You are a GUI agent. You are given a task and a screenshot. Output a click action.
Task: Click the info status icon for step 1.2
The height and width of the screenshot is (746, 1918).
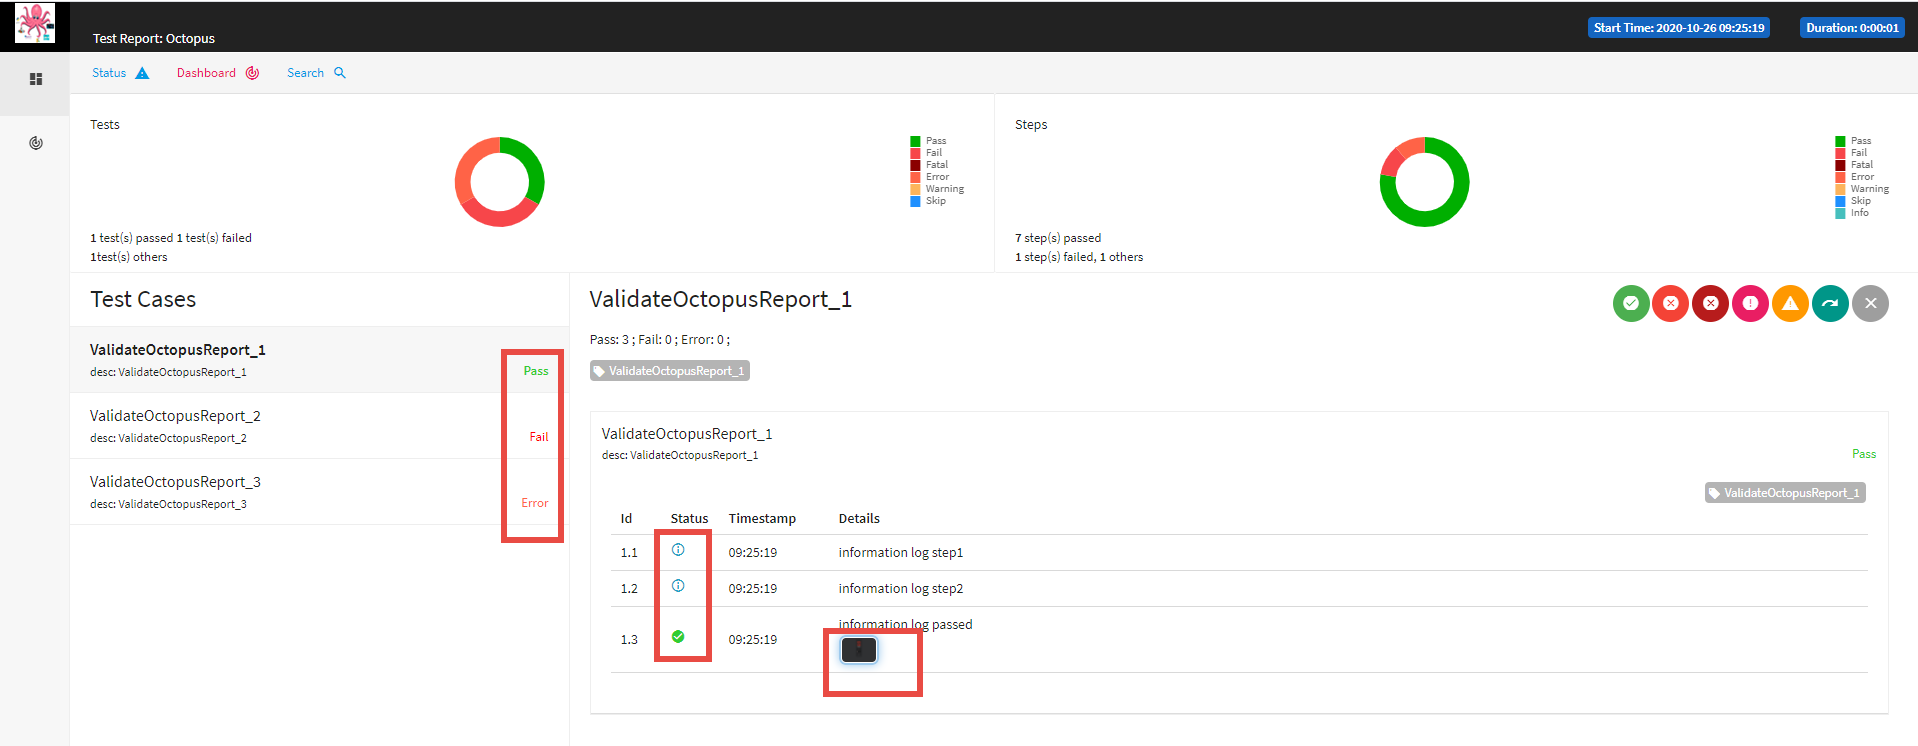point(678,586)
